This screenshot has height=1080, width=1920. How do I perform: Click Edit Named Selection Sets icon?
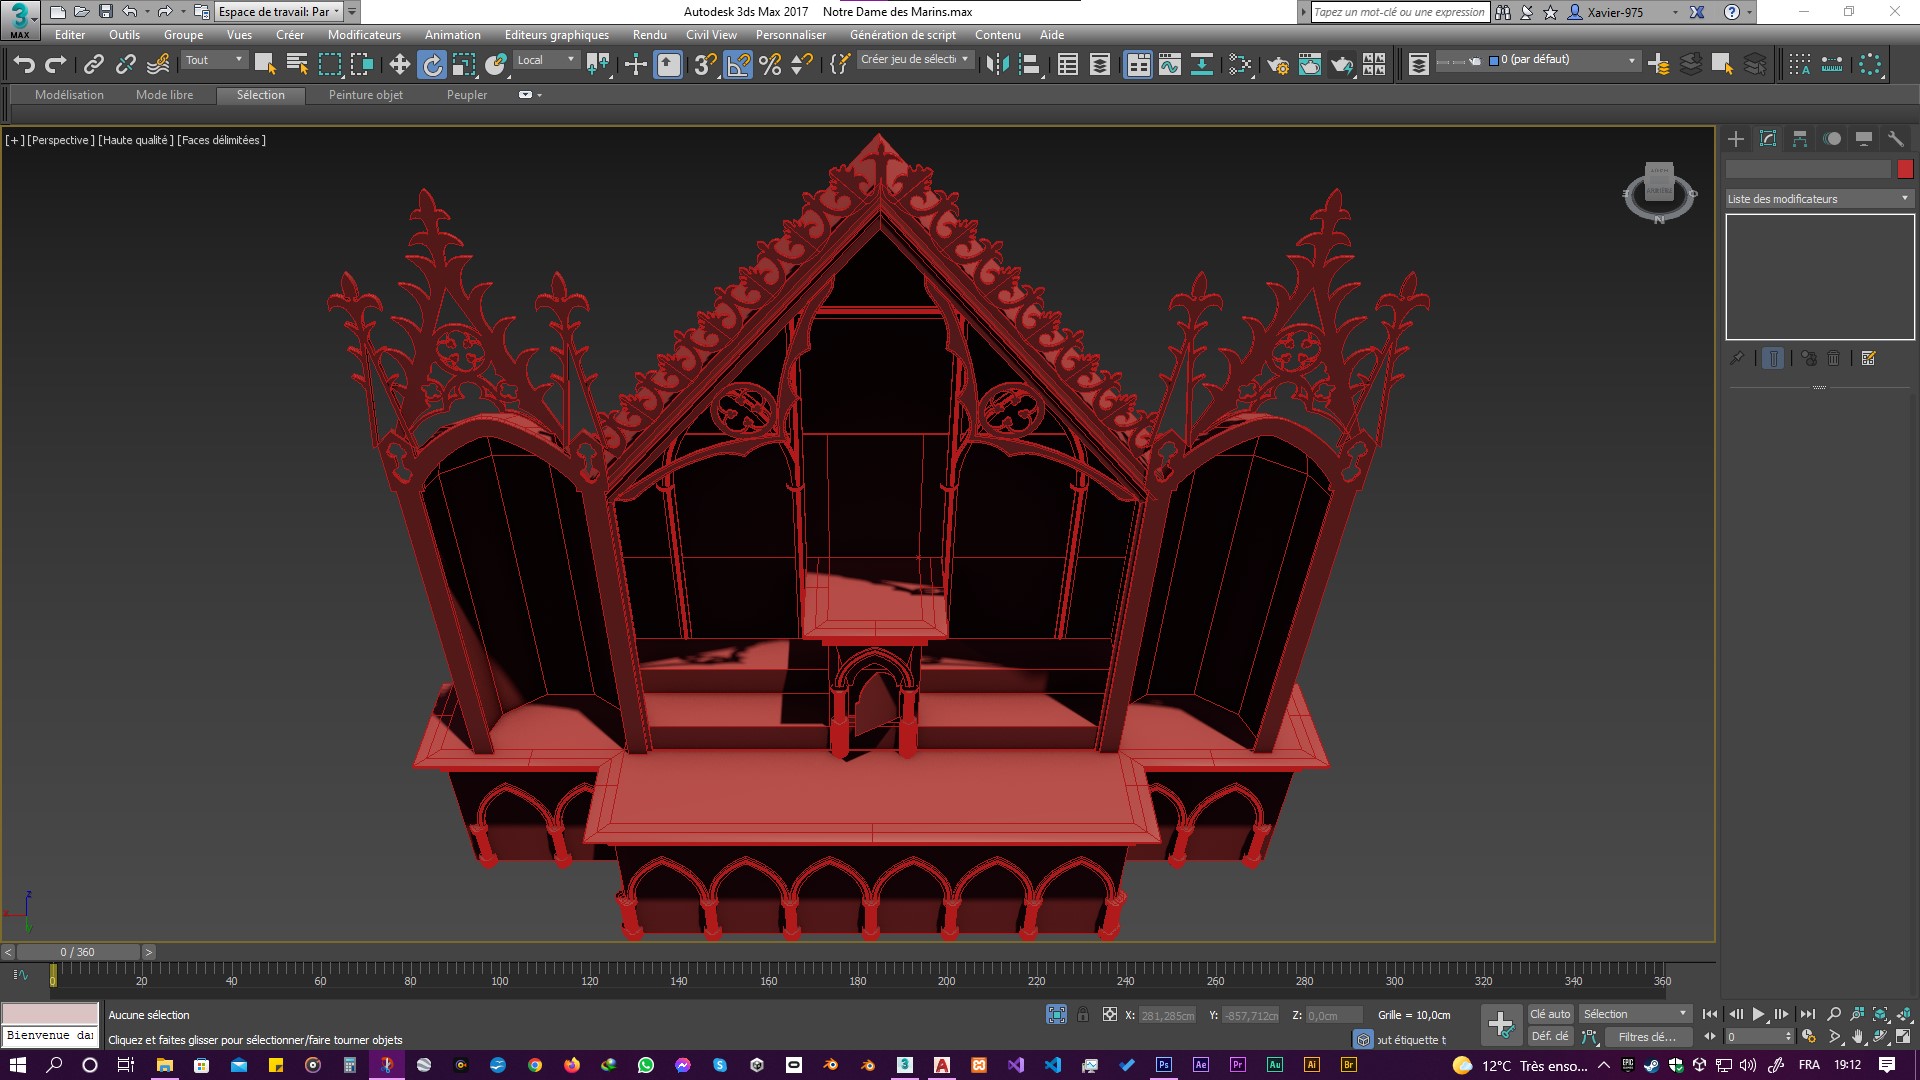pyautogui.click(x=840, y=65)
